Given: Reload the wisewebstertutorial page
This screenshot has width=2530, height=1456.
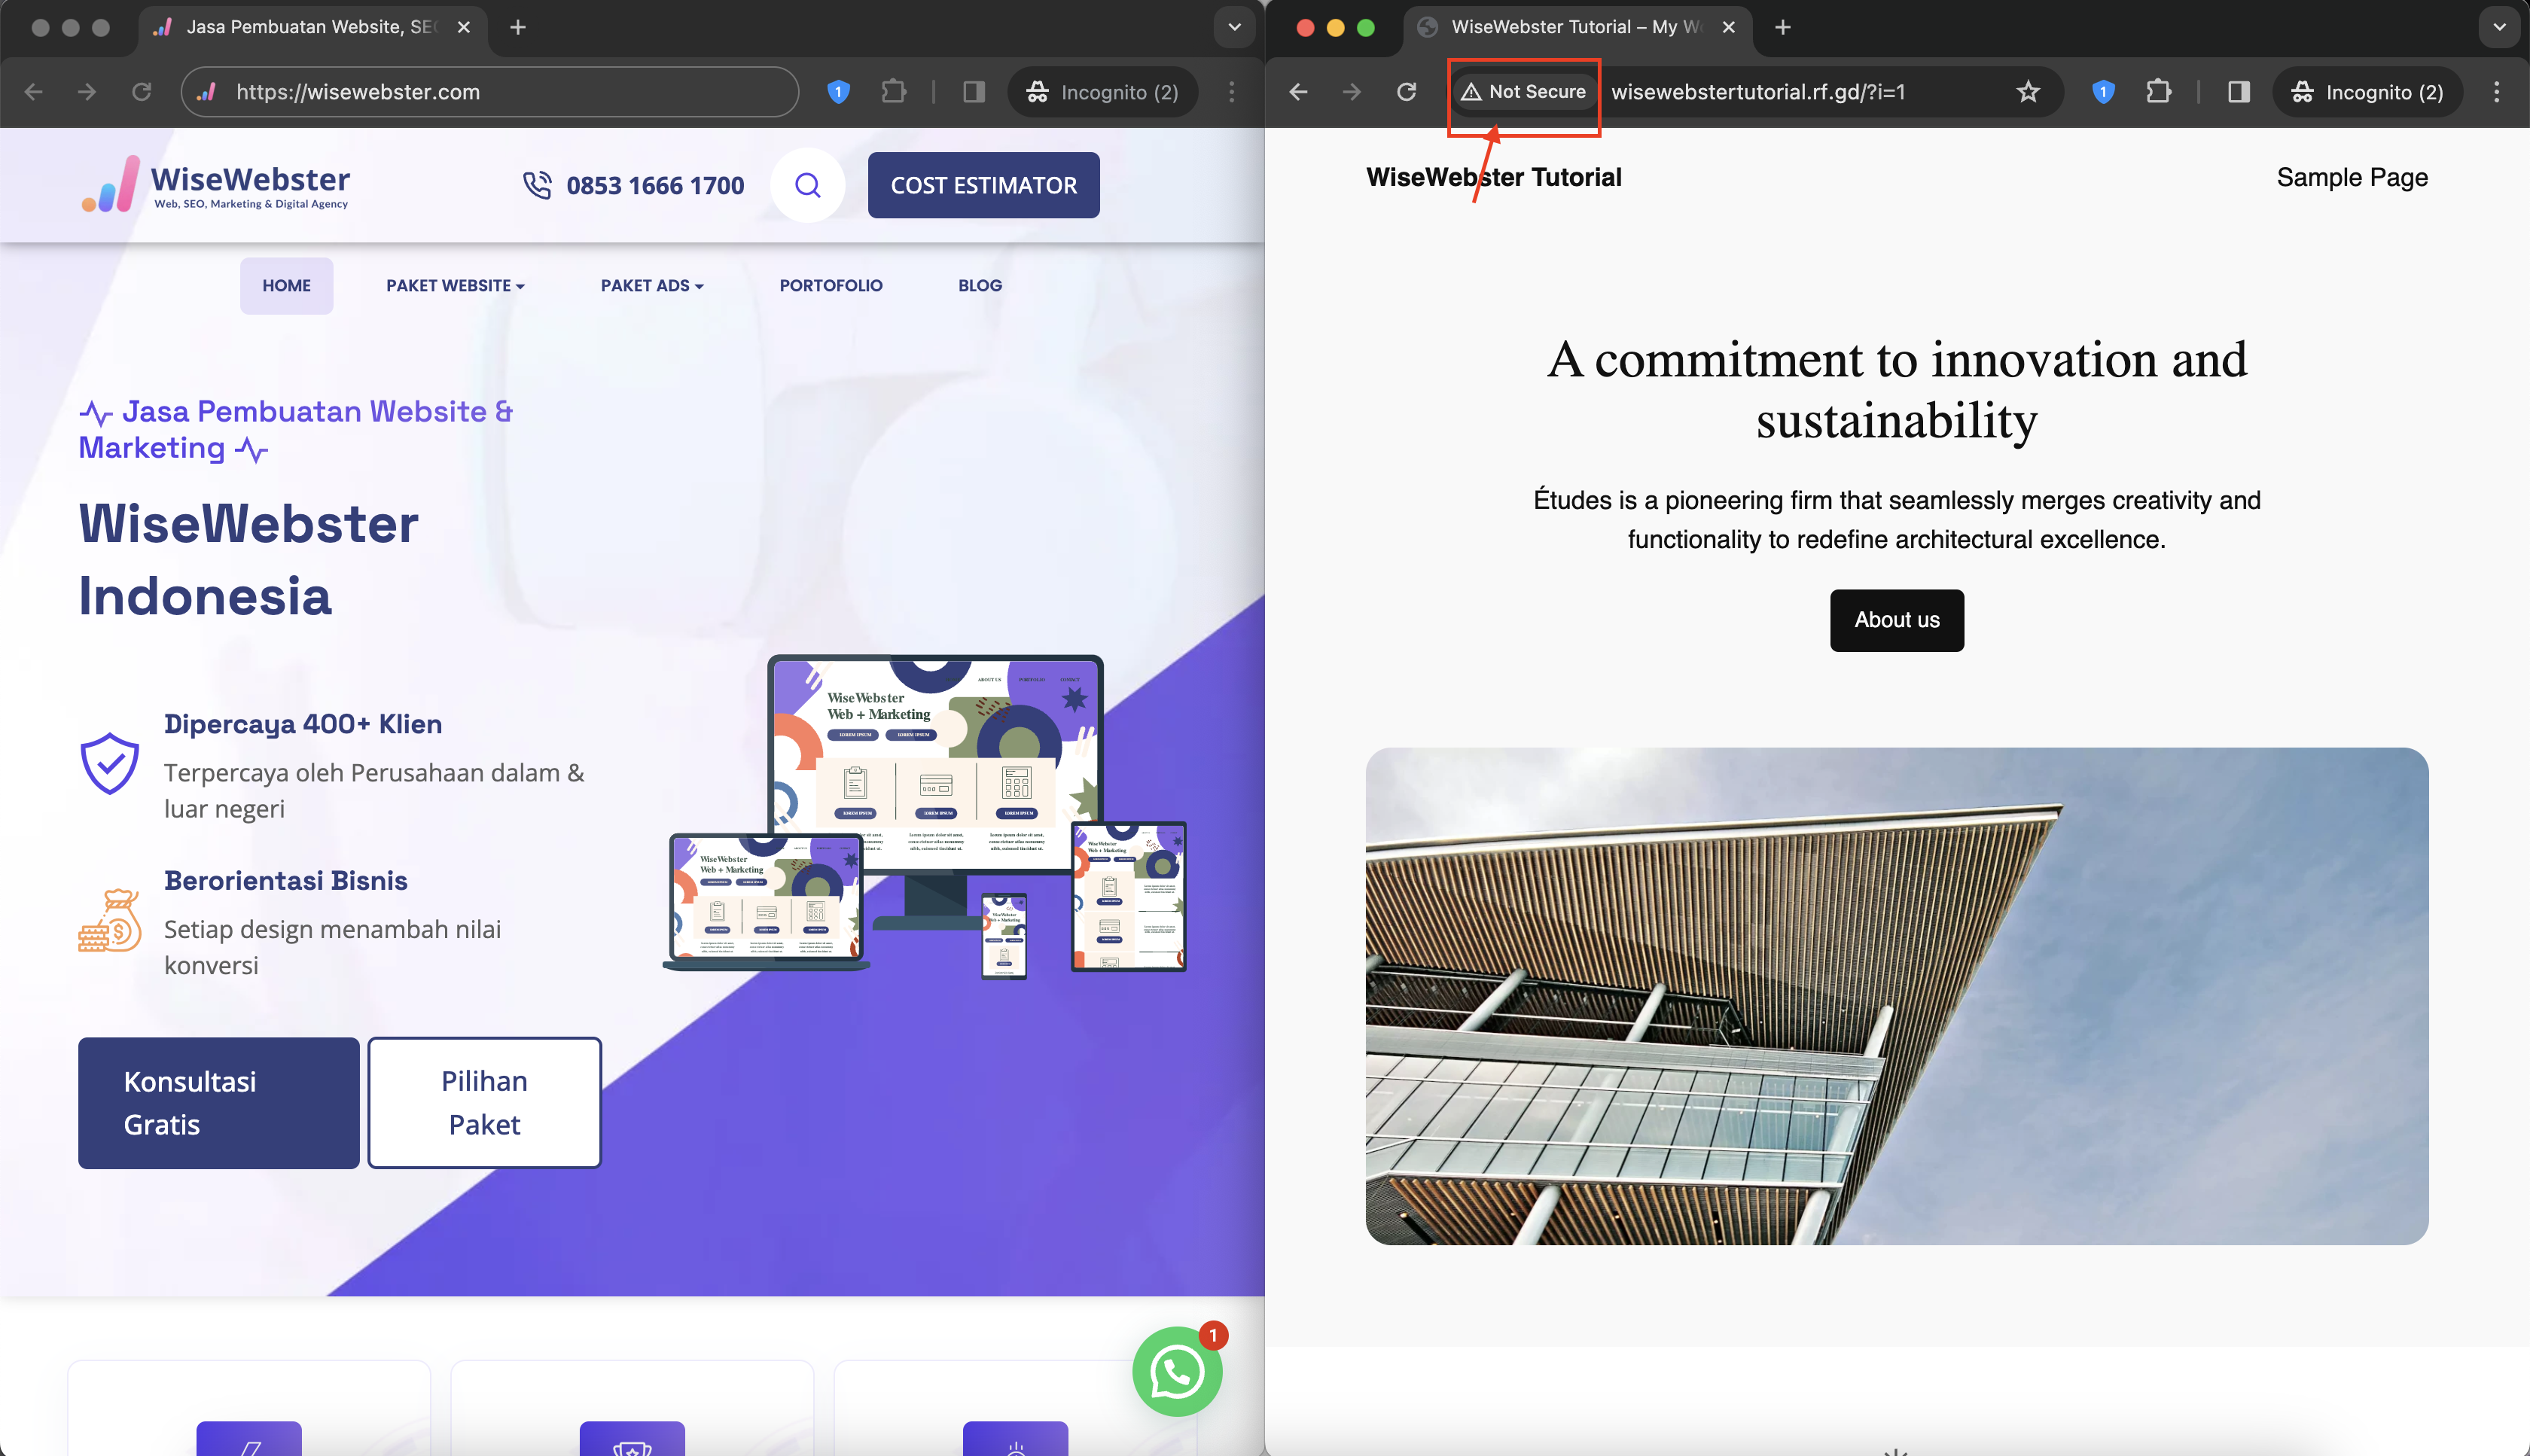Looking at the screenshot, I should click(x=1406, y=92).
